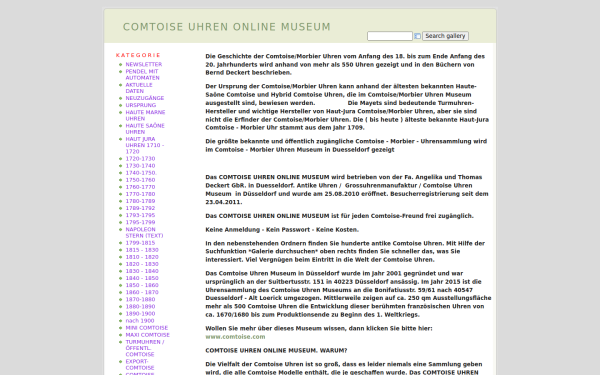
Task: Open TURMUHREN / ÖFFENTL. COMTOISE category
Action: pos(145,348)
